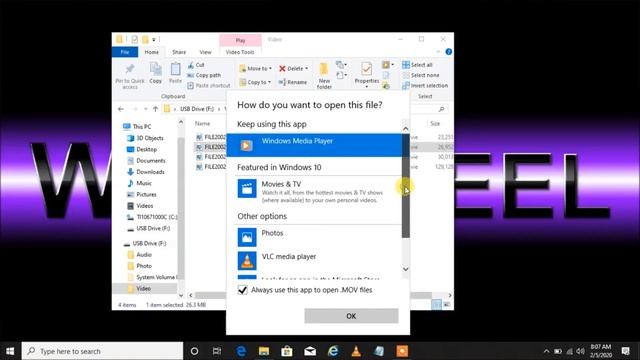Screen dimensions: 640x360
Task: Pick the Photos app icon
Action: click(247, 237)
